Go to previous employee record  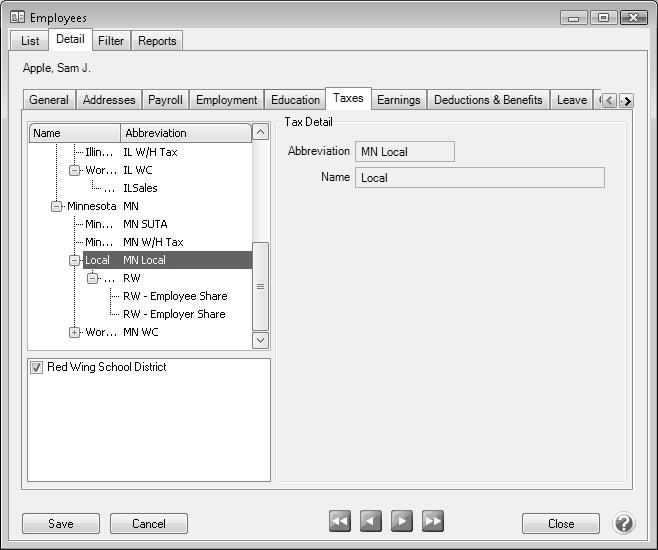(x=371, y=521)
